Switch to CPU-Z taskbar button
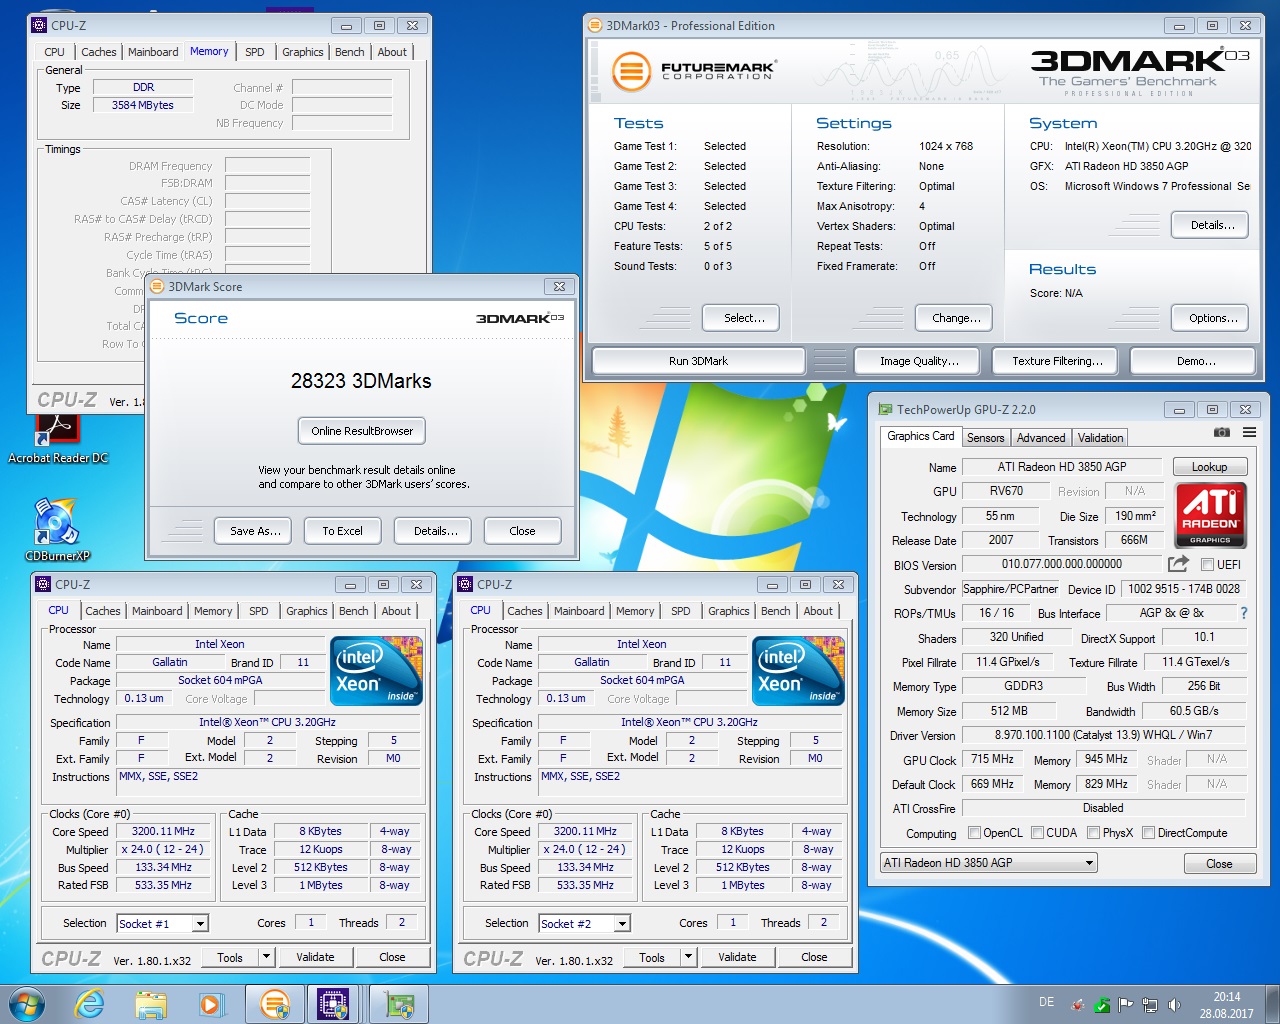Image resolution: width=1280 pixels, height=1024 pixels. pos(334,1004)
